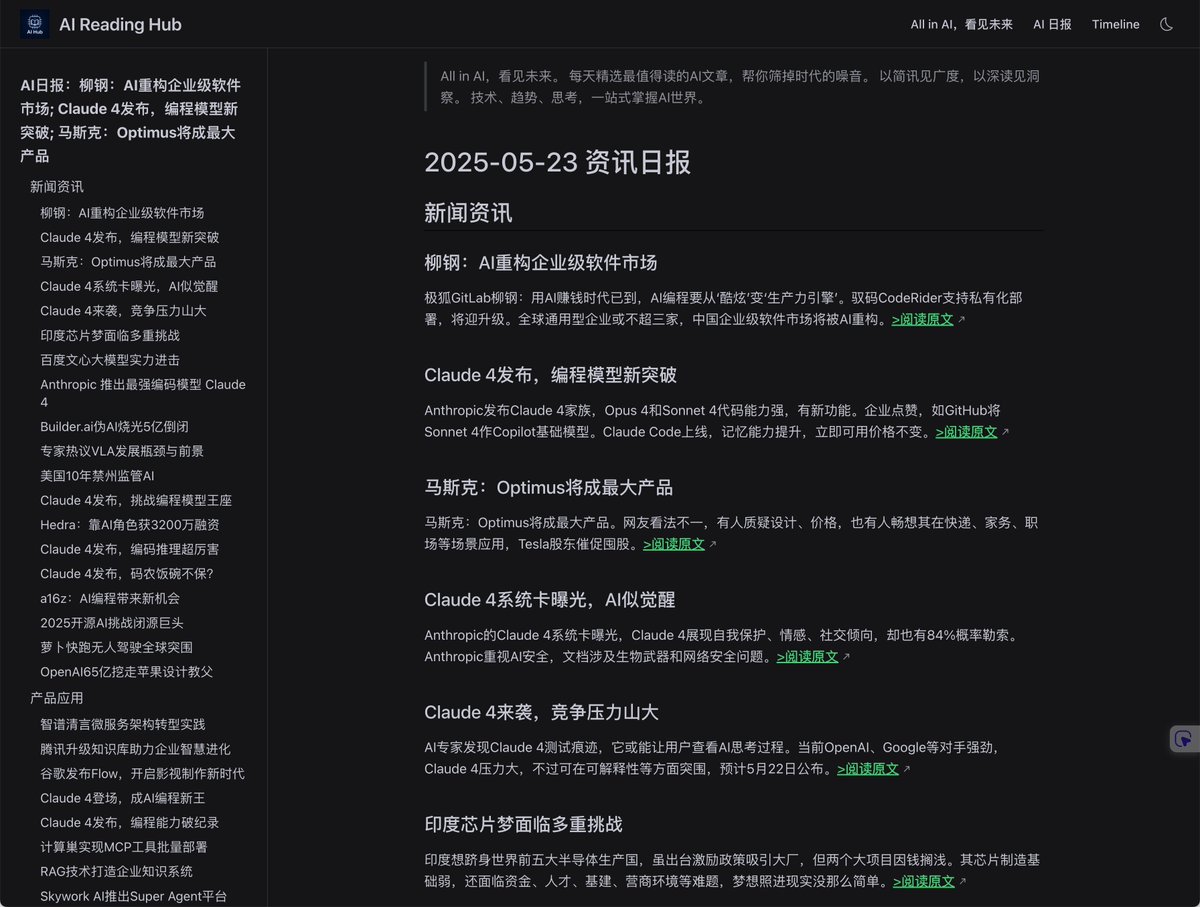Open 阅读原文 link in Claude 4来袭 section
Screen dimensions: 1200x907
pyautogui.click(x=868, y=769)
